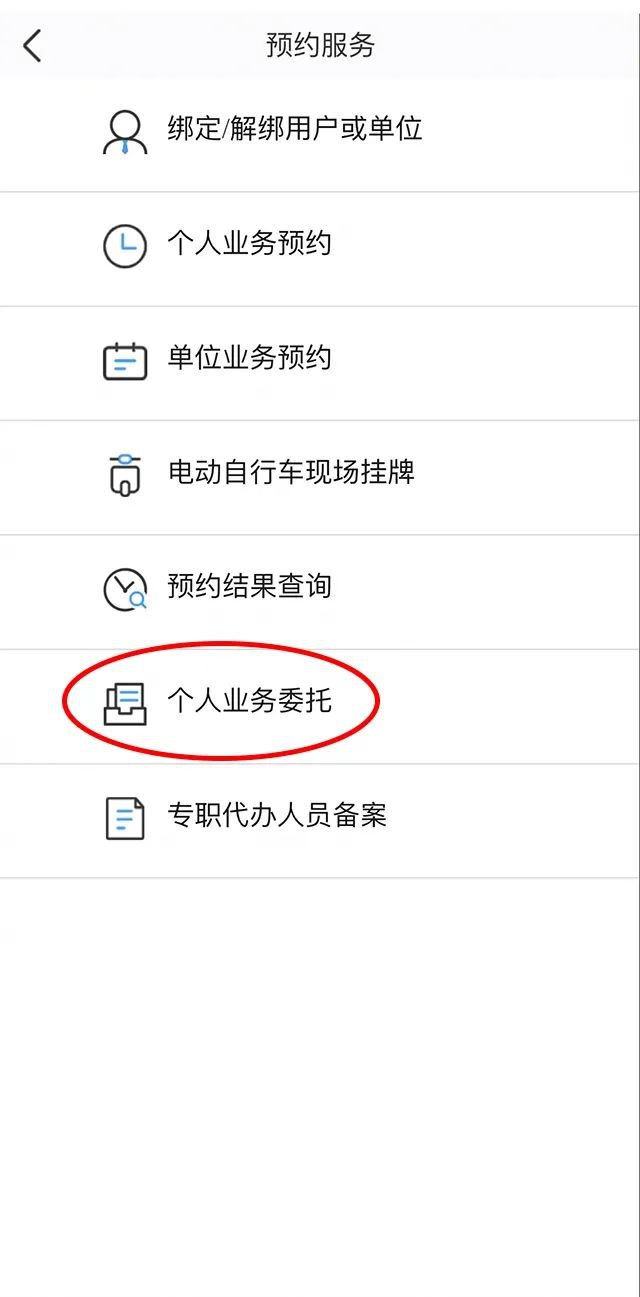Tap the back arrow in header
Image resolution: width=640 pixels, height=1297 pixels.
(x=32, y=45)
